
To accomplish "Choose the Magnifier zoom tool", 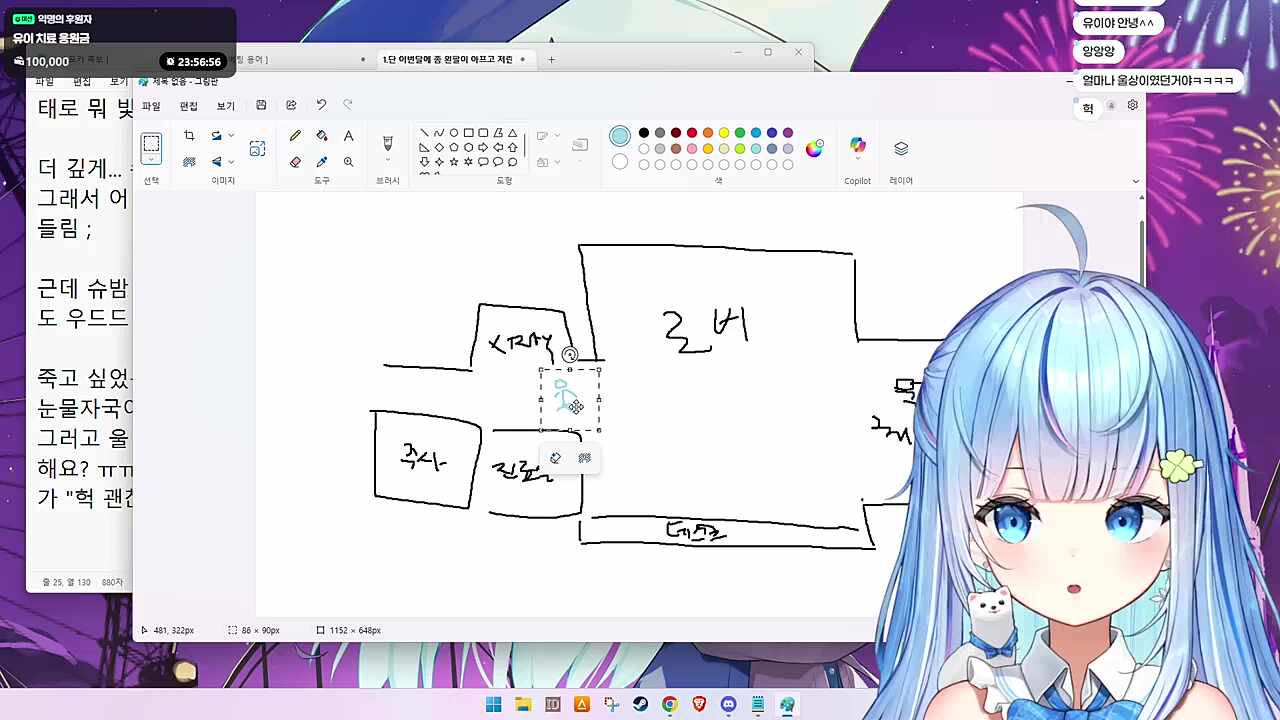I will (348, 162).
